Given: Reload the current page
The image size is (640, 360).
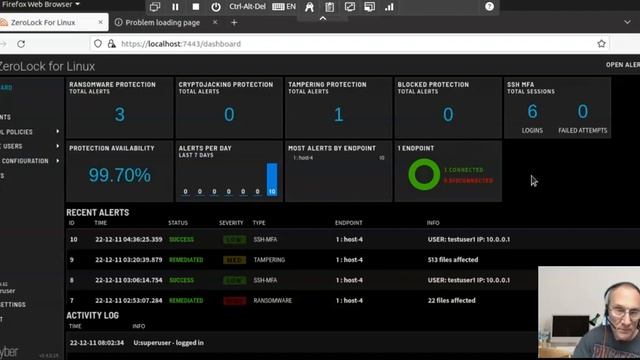Looking at the screenshot, I should click(21, 44).
